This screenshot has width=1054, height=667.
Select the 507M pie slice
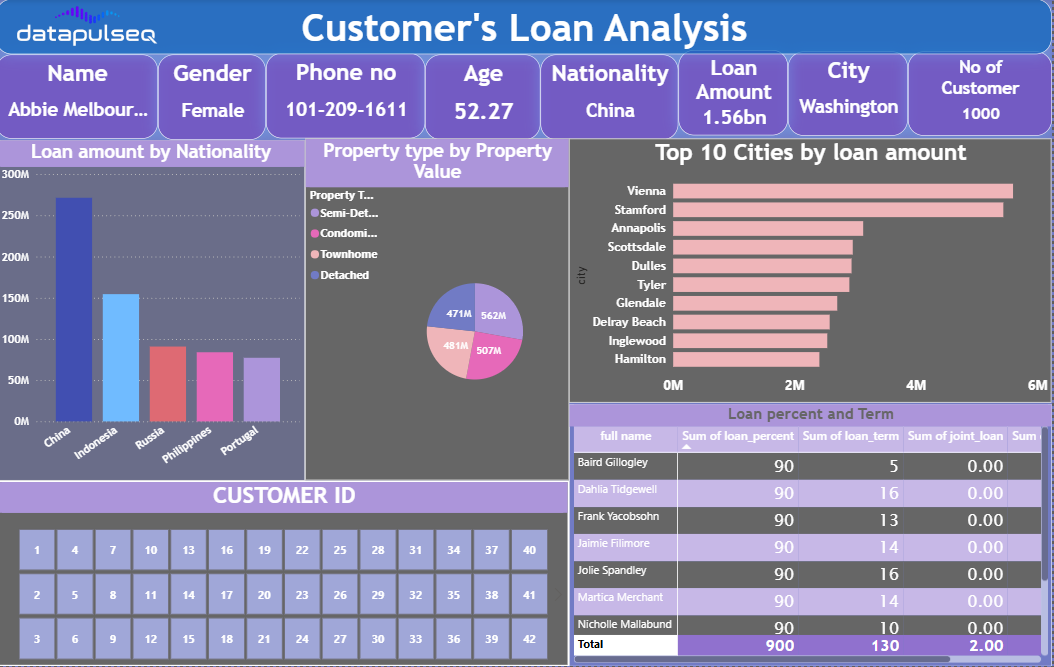(x=493, y=353)
